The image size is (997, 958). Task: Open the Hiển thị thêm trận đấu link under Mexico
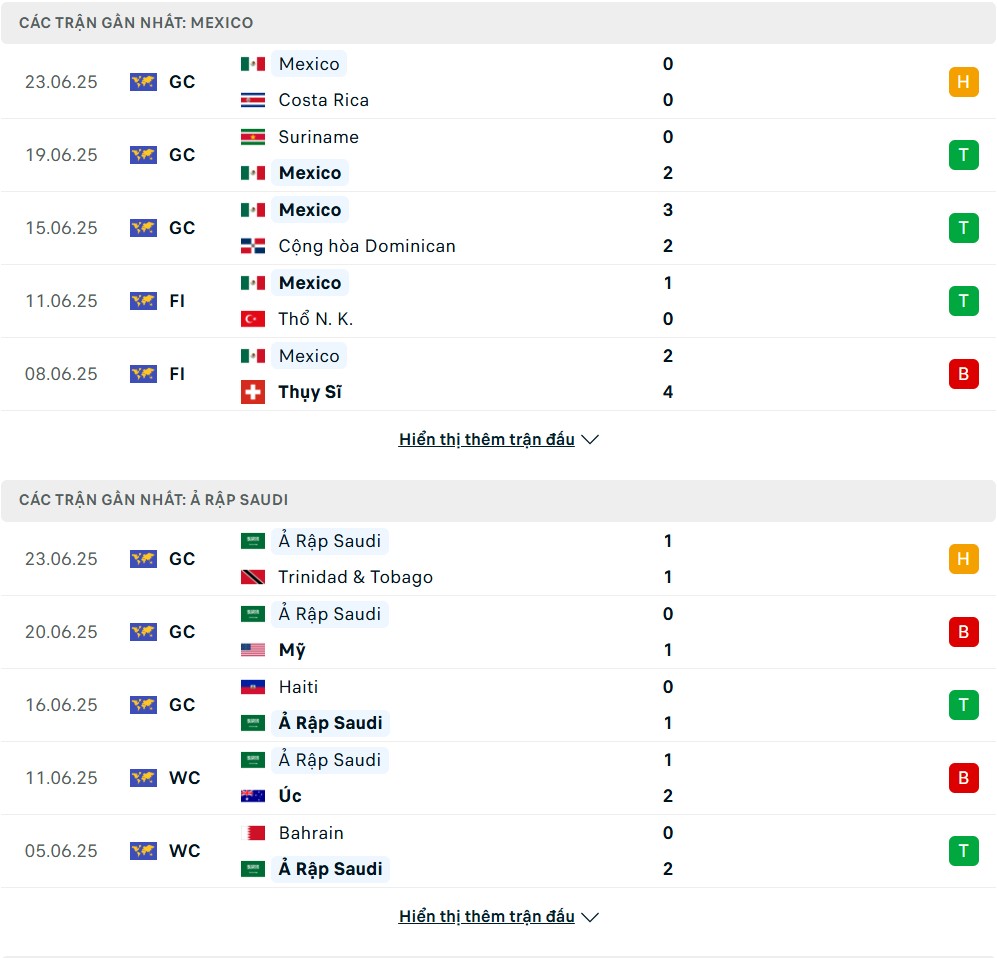[x=486, y=439]
